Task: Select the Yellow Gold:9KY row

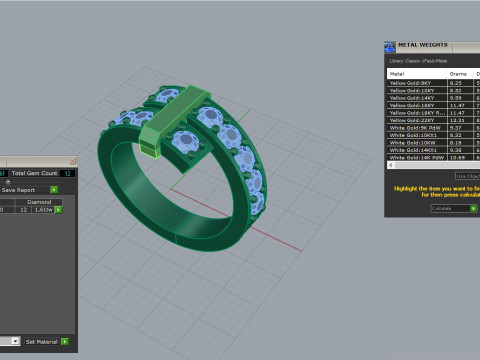Action: click(x=433, y=83)
